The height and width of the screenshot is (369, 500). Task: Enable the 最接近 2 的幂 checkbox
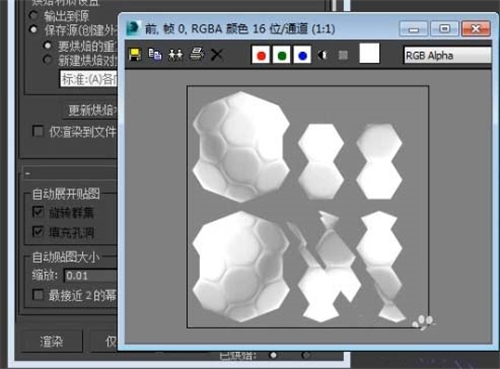pyautogui.click(x=38, y=295)
